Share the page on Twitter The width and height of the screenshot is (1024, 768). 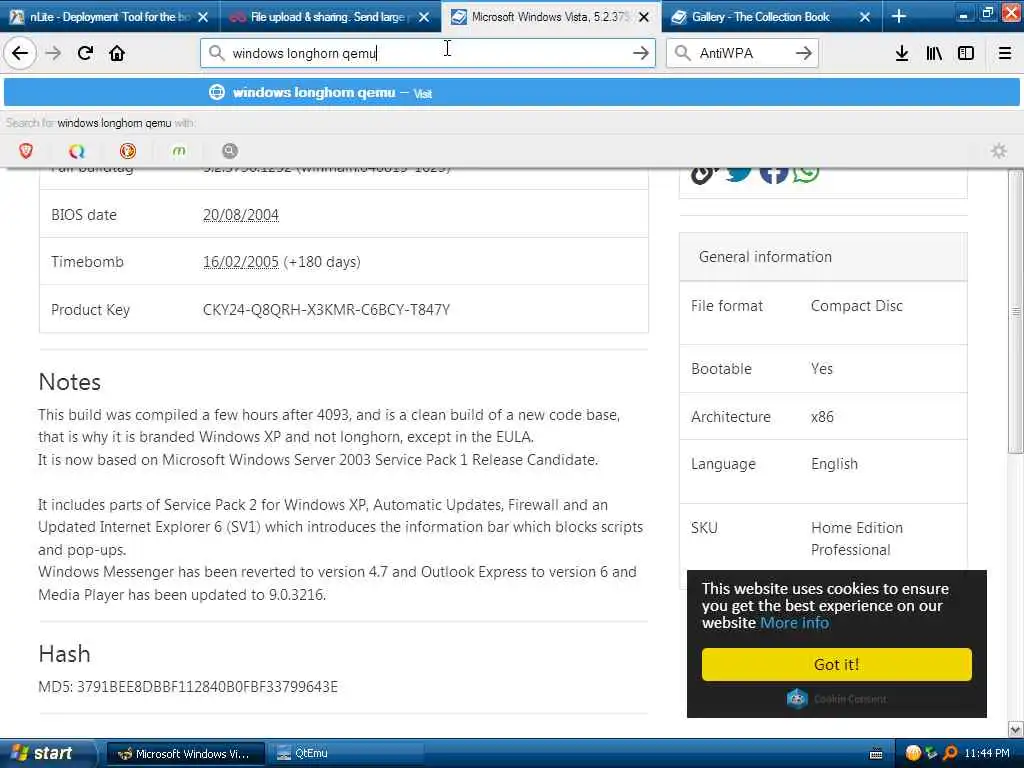(739, 174)
